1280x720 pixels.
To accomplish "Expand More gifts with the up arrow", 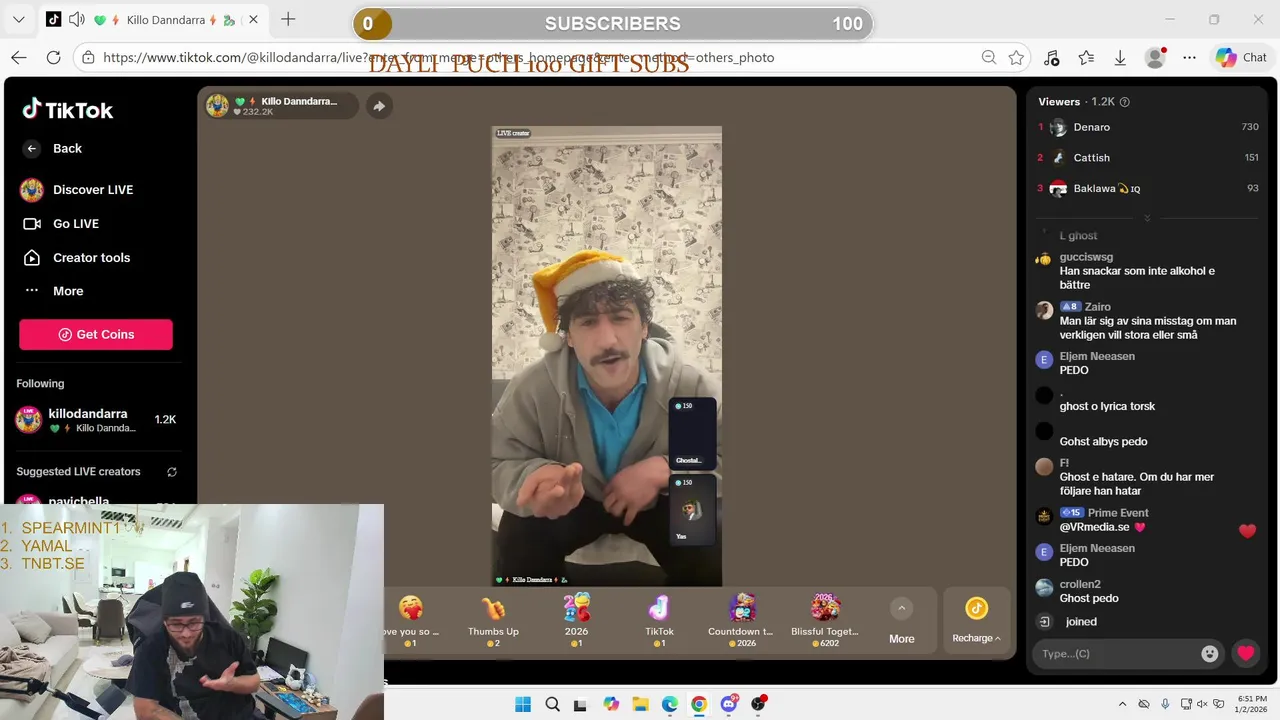I will point(901,608).
